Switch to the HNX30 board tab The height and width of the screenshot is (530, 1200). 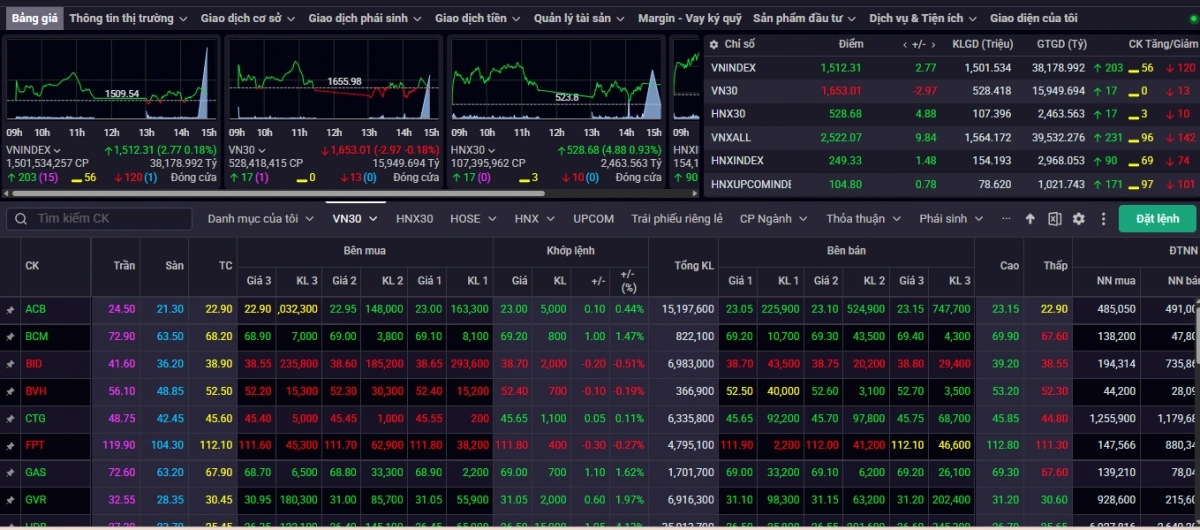click(x=414, y=218)
